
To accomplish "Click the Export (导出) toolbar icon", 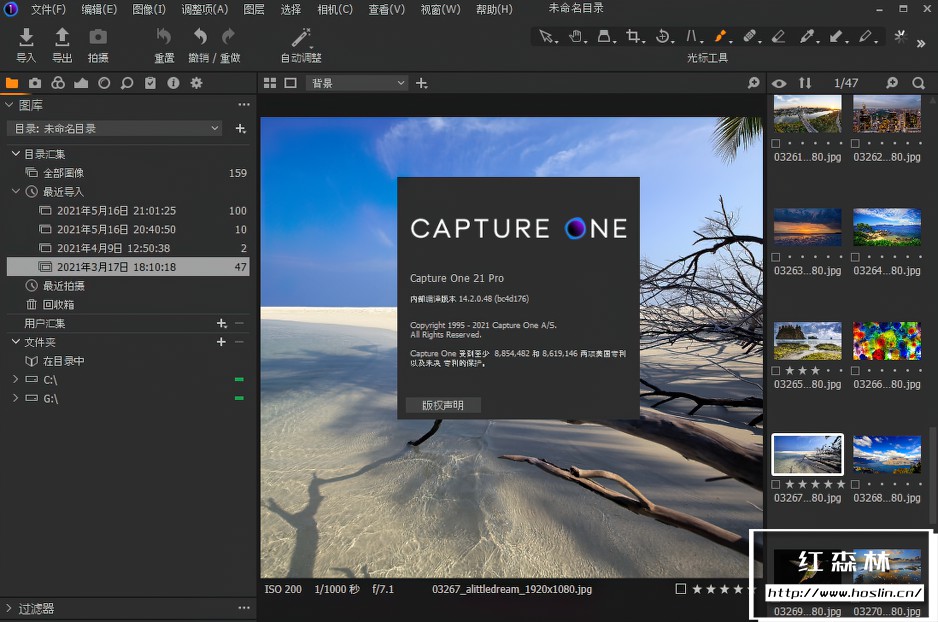I will (x=62, y=38).
